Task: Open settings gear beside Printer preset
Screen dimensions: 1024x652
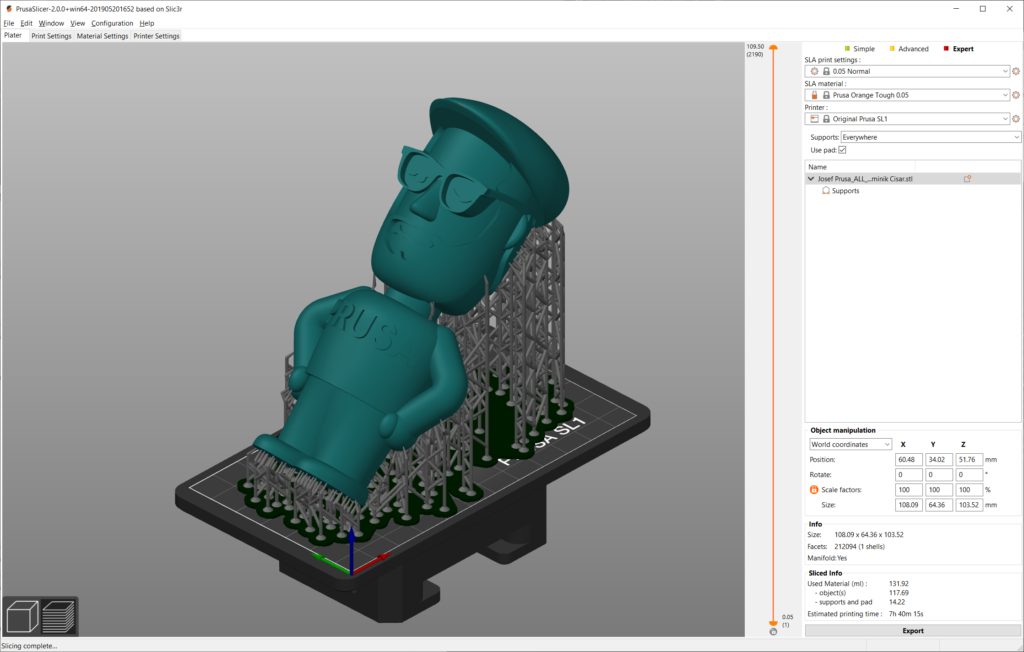Action: (1016, 119)
